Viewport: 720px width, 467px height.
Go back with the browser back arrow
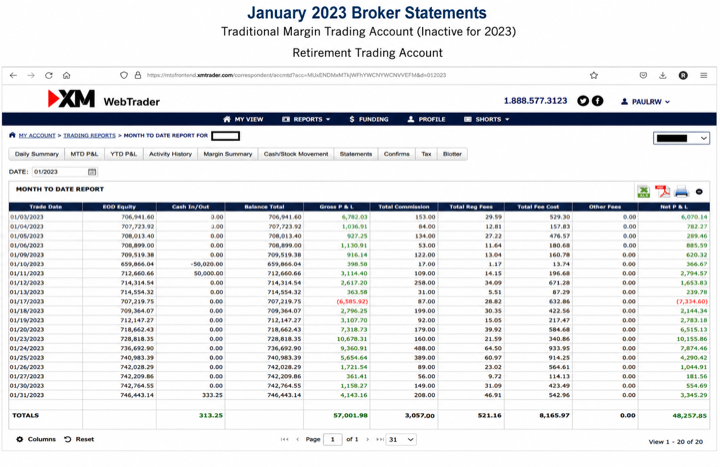coord(13,75)
